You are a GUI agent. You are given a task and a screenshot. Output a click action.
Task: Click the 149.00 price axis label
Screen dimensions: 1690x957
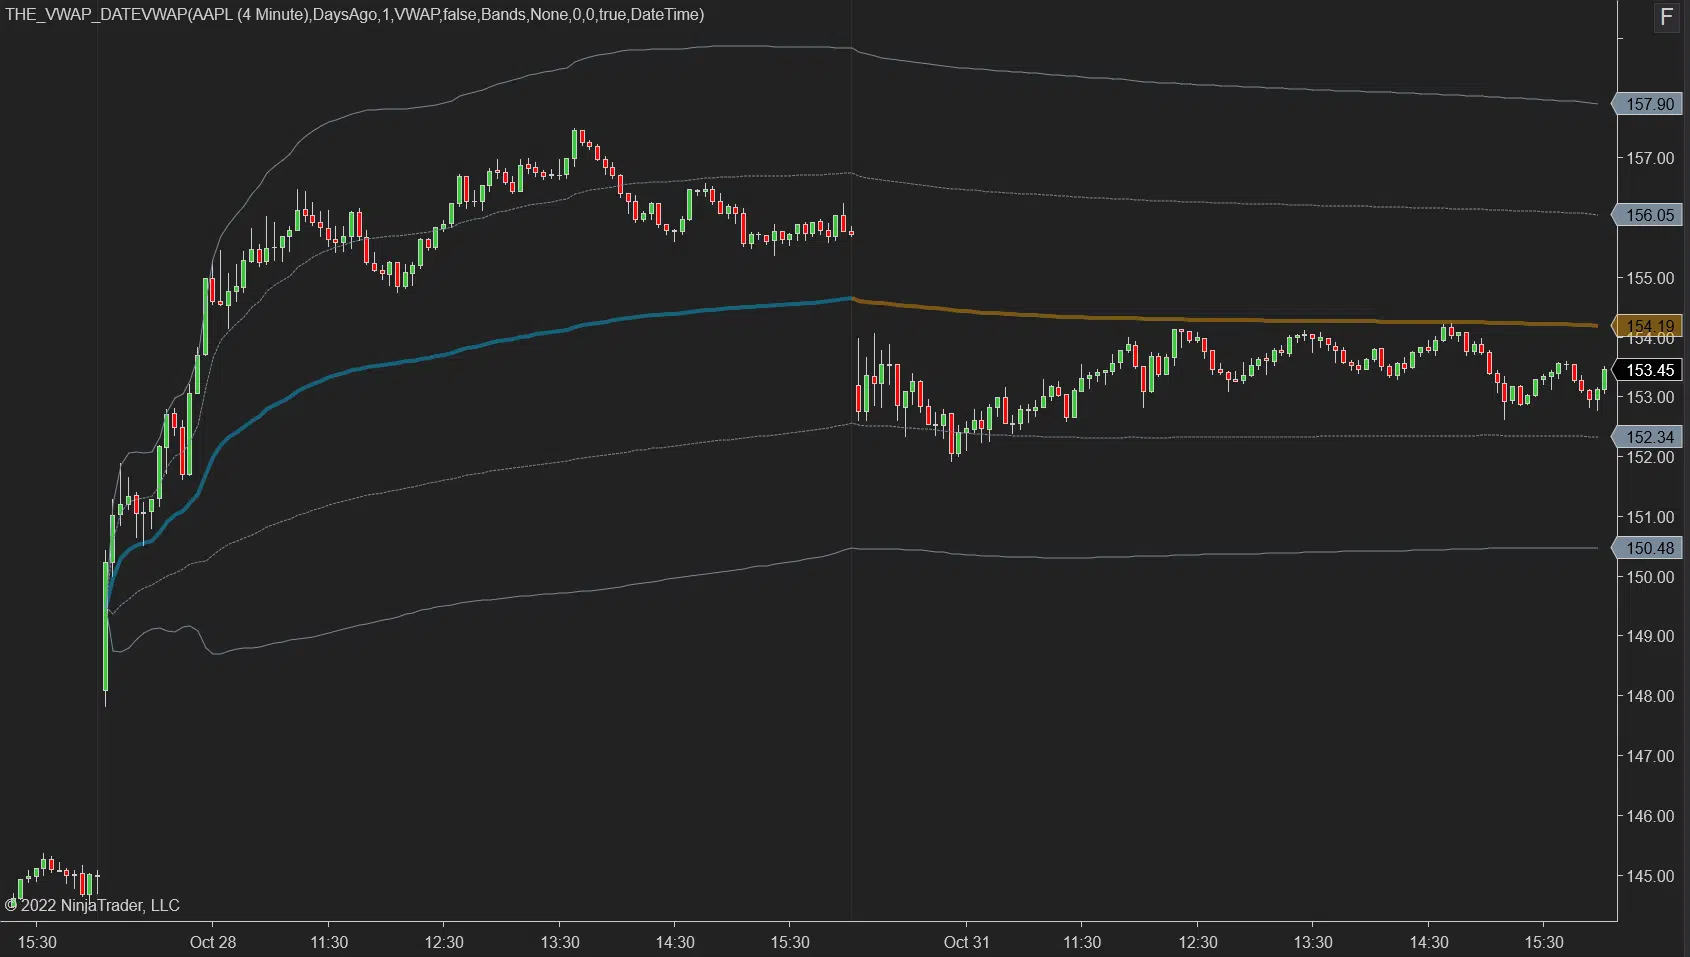[1650, 636]
